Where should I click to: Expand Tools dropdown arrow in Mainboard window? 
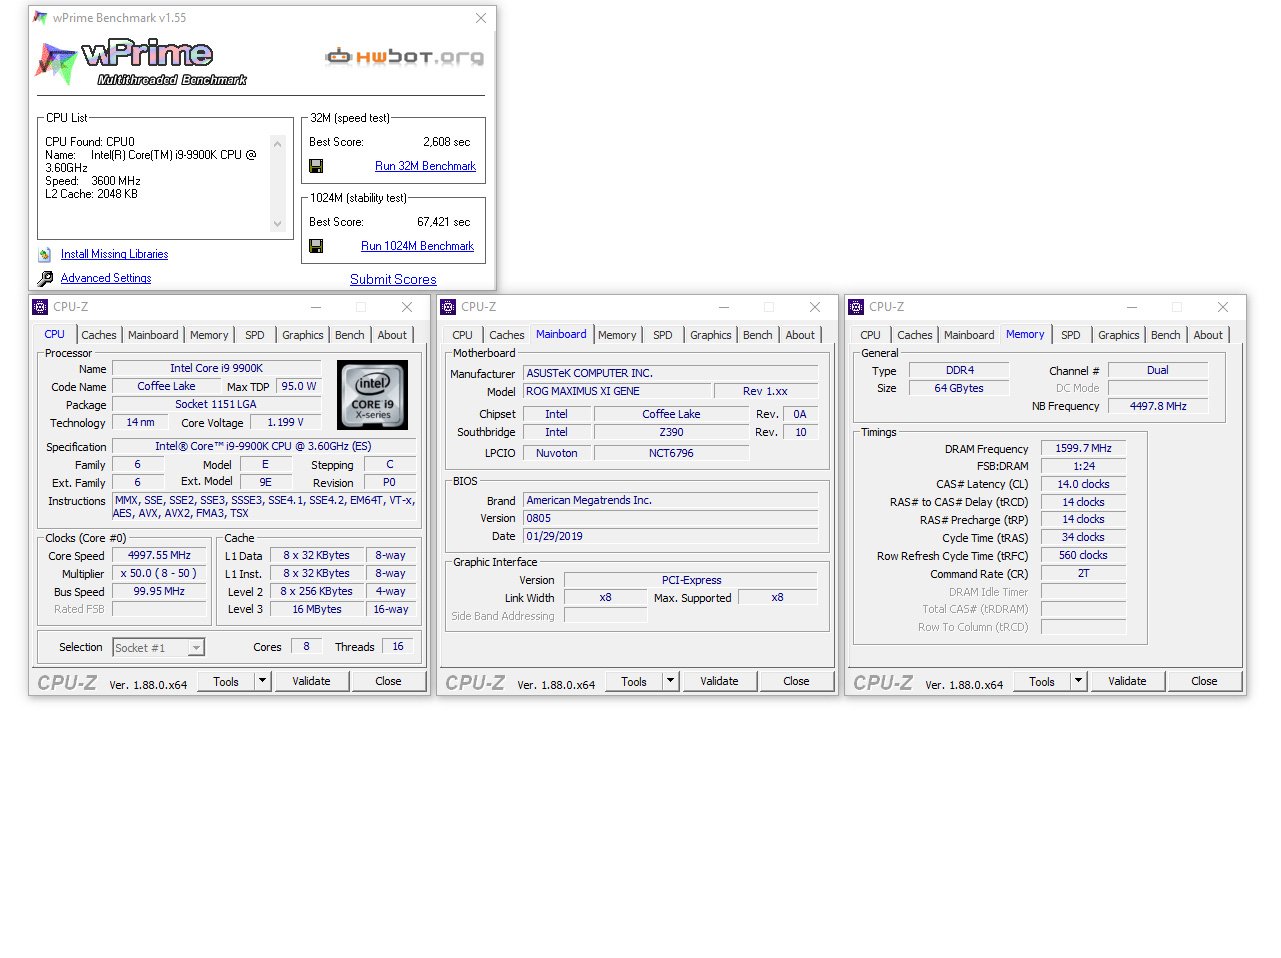coord(671,681)
